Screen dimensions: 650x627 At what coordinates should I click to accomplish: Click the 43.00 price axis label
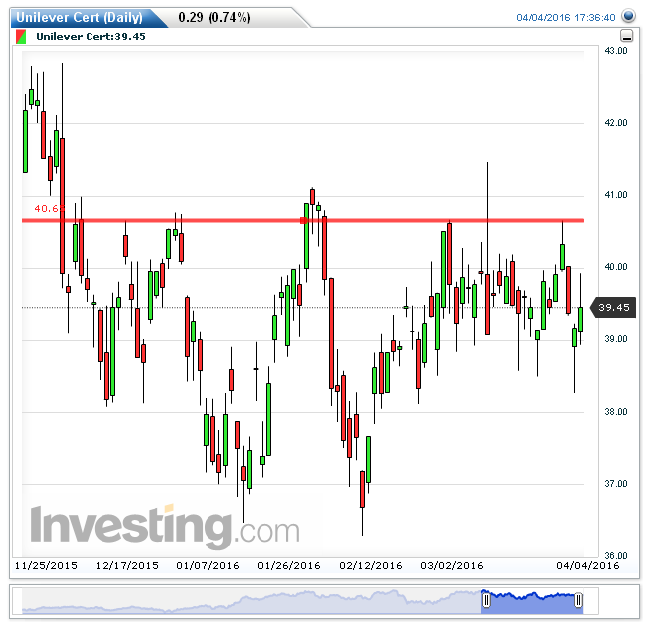coord(616,51)
